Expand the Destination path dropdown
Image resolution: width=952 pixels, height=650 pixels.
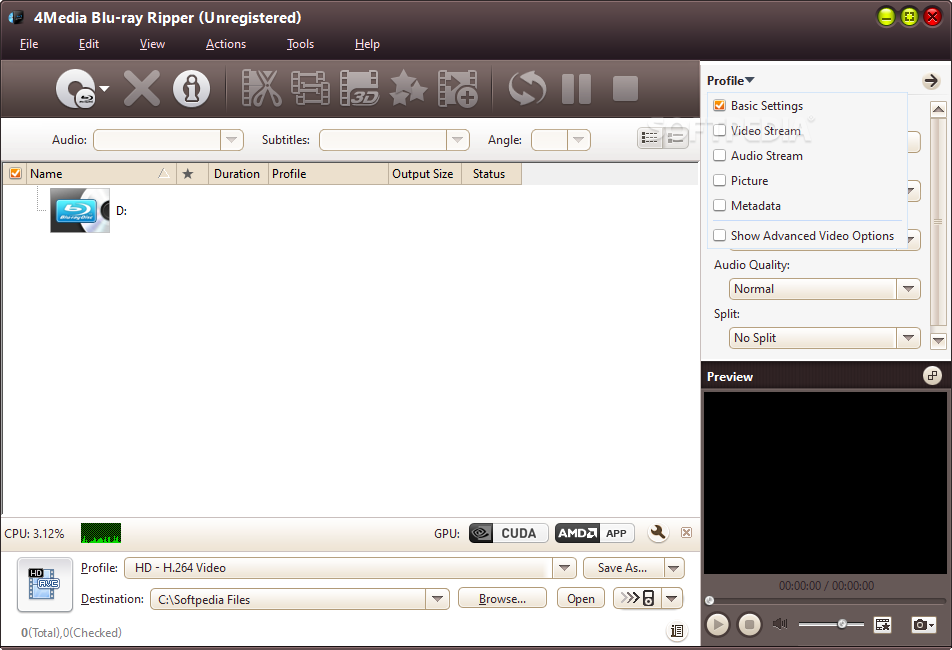tap(437, 599)
